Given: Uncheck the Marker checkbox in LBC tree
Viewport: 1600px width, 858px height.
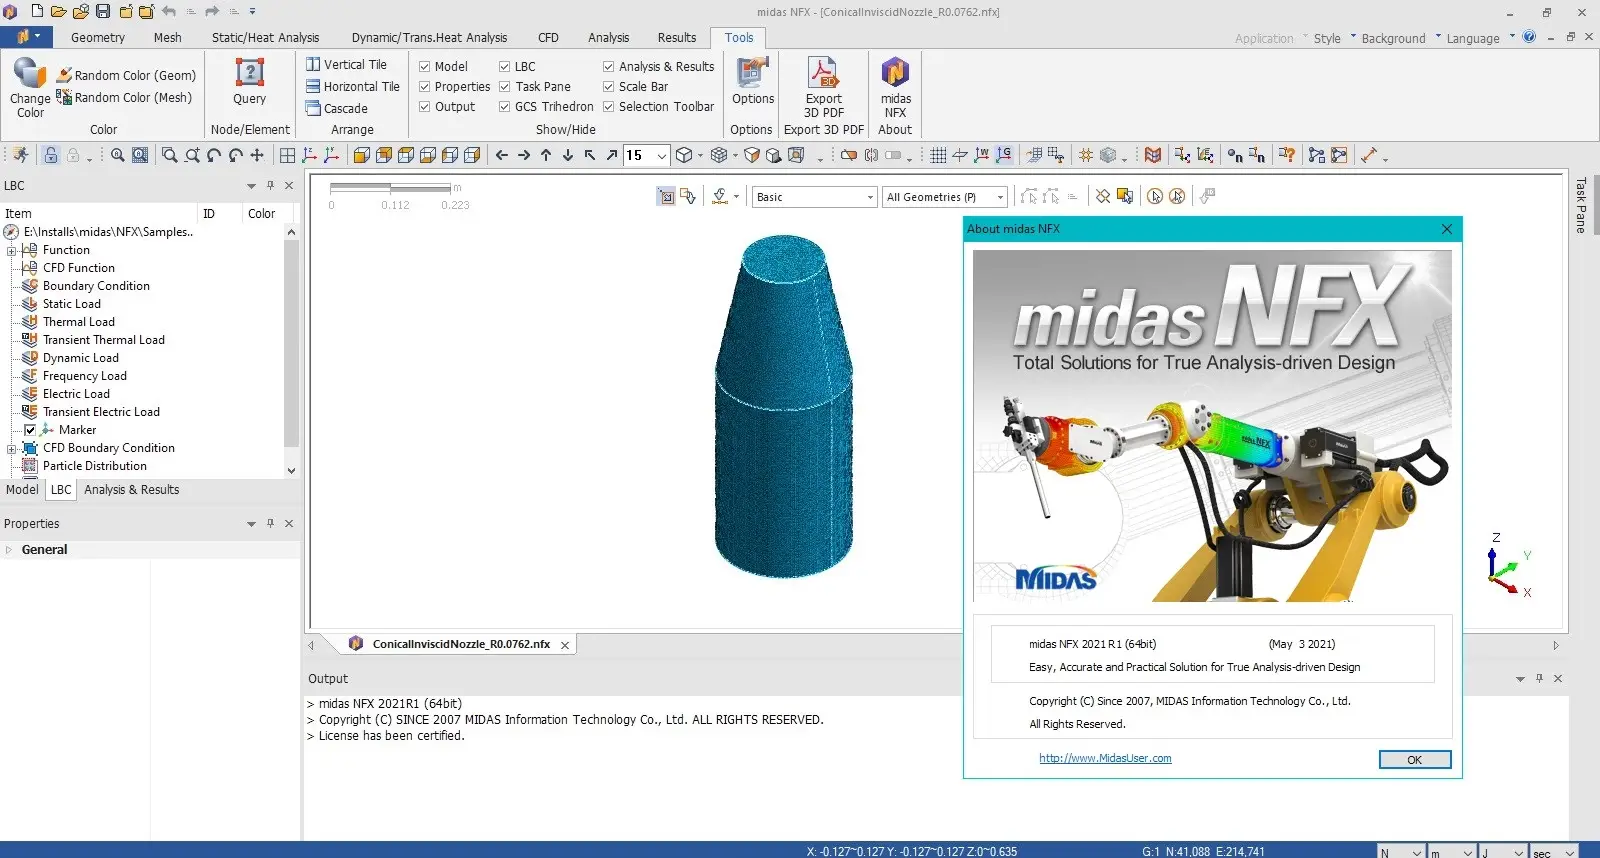Looking at the screenshot, I should pyautogui.click(x=30, y=430).
